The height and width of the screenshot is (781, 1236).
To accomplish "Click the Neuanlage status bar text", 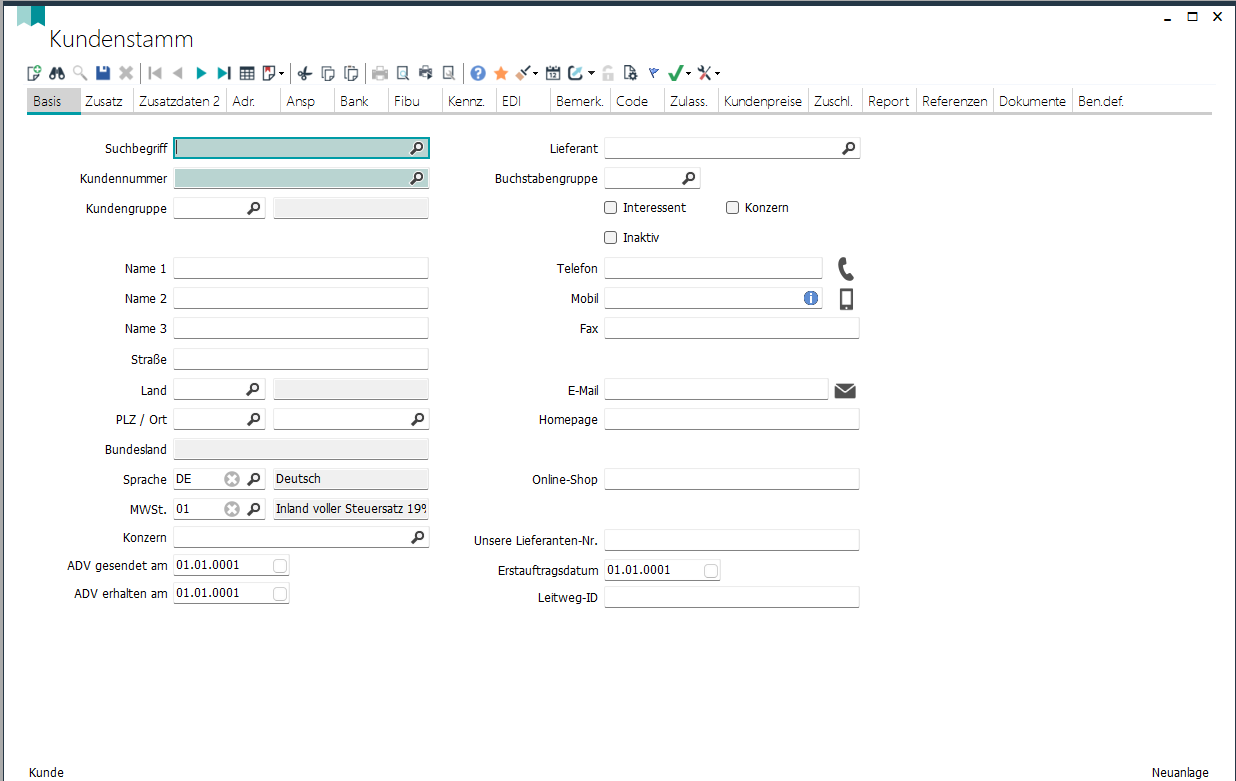I will click(1180, 773).
